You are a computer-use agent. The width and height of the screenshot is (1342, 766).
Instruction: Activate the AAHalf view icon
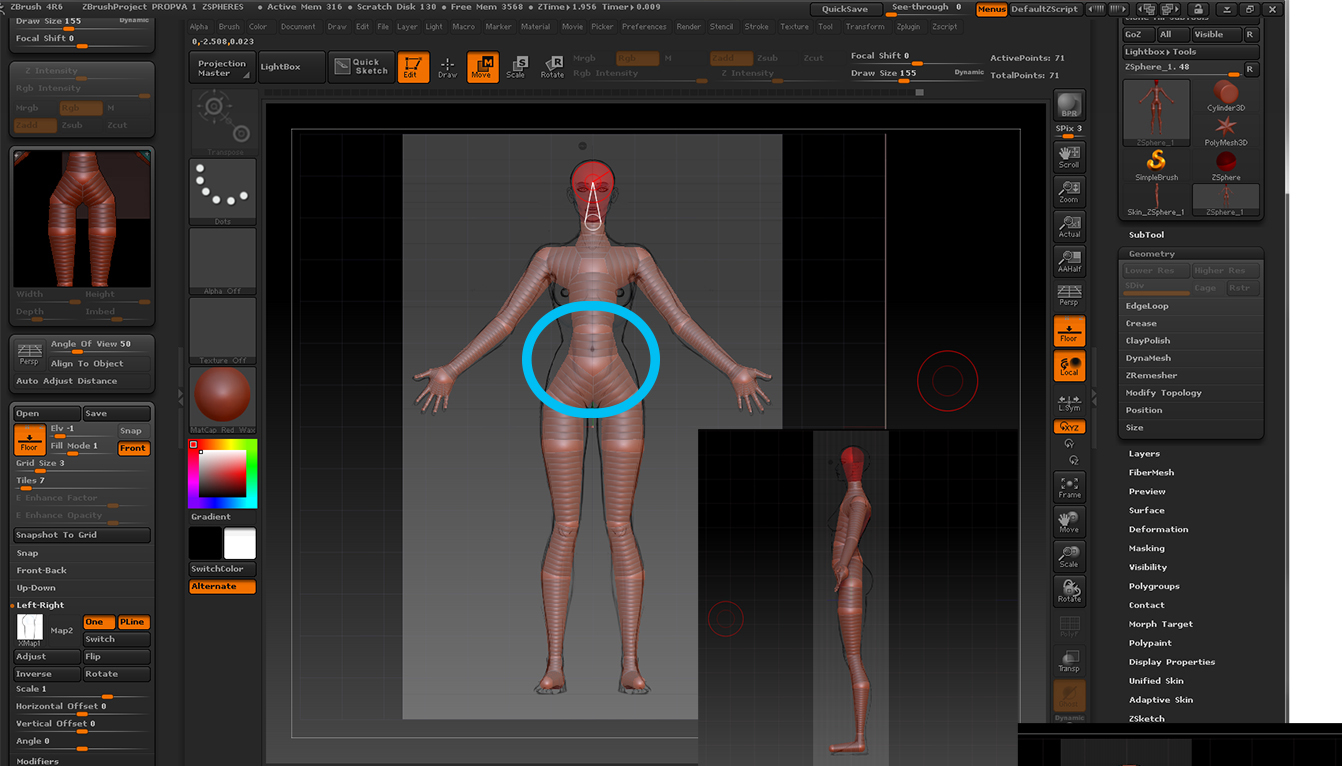coord(1069,260)
